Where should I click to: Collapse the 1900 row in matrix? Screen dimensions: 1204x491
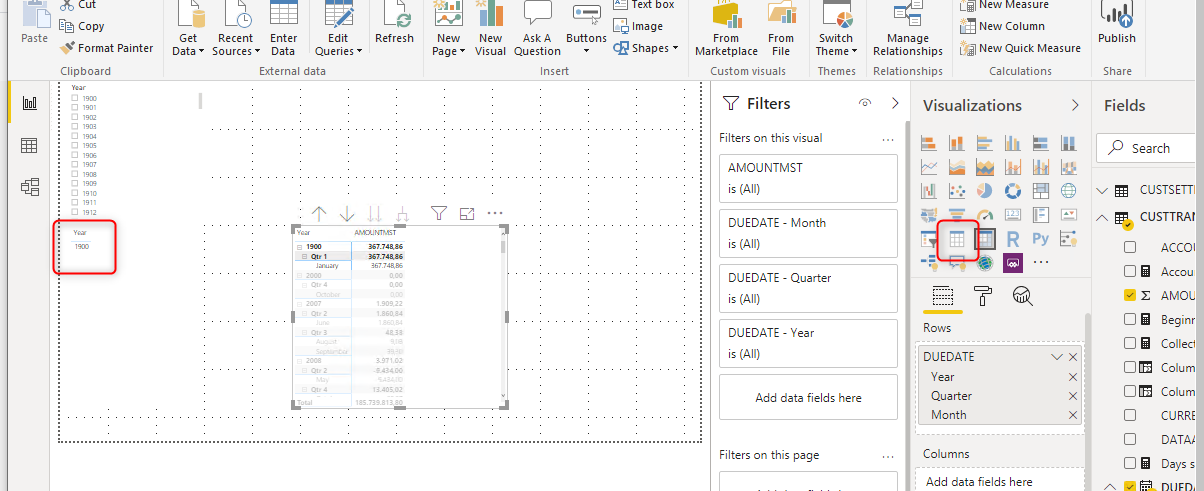click(x=299, y=246)
